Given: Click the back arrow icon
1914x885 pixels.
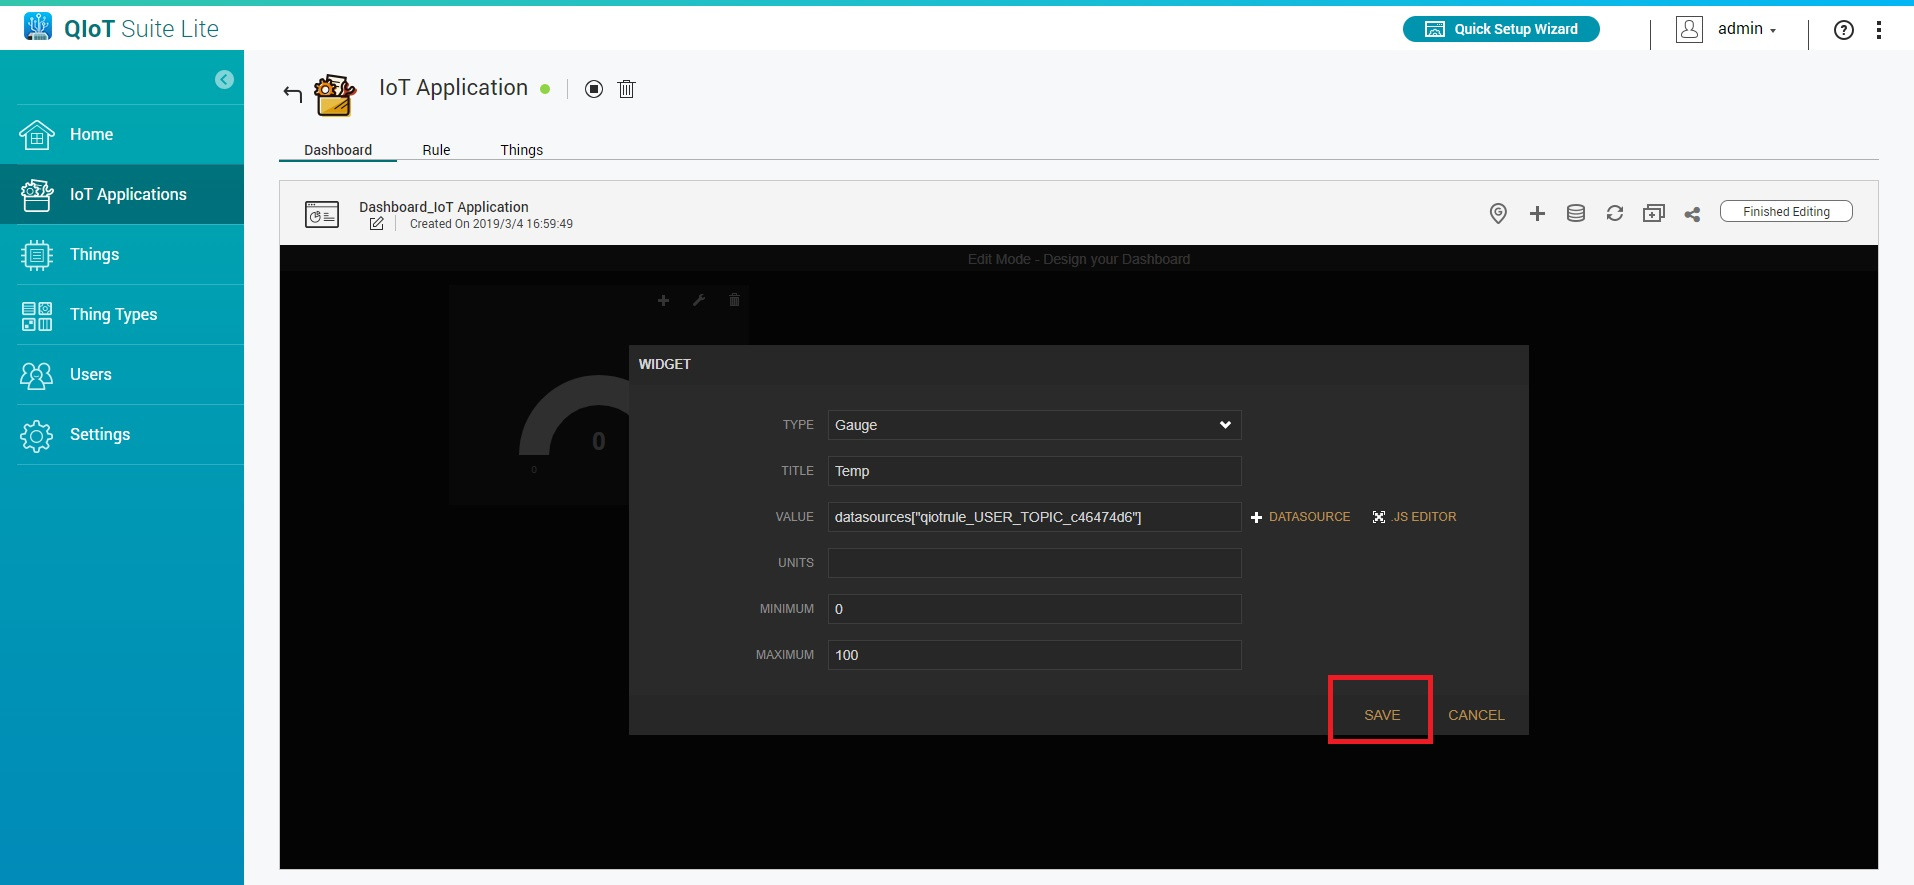Looking at the screenshot, I should click(x=292, y=93).
